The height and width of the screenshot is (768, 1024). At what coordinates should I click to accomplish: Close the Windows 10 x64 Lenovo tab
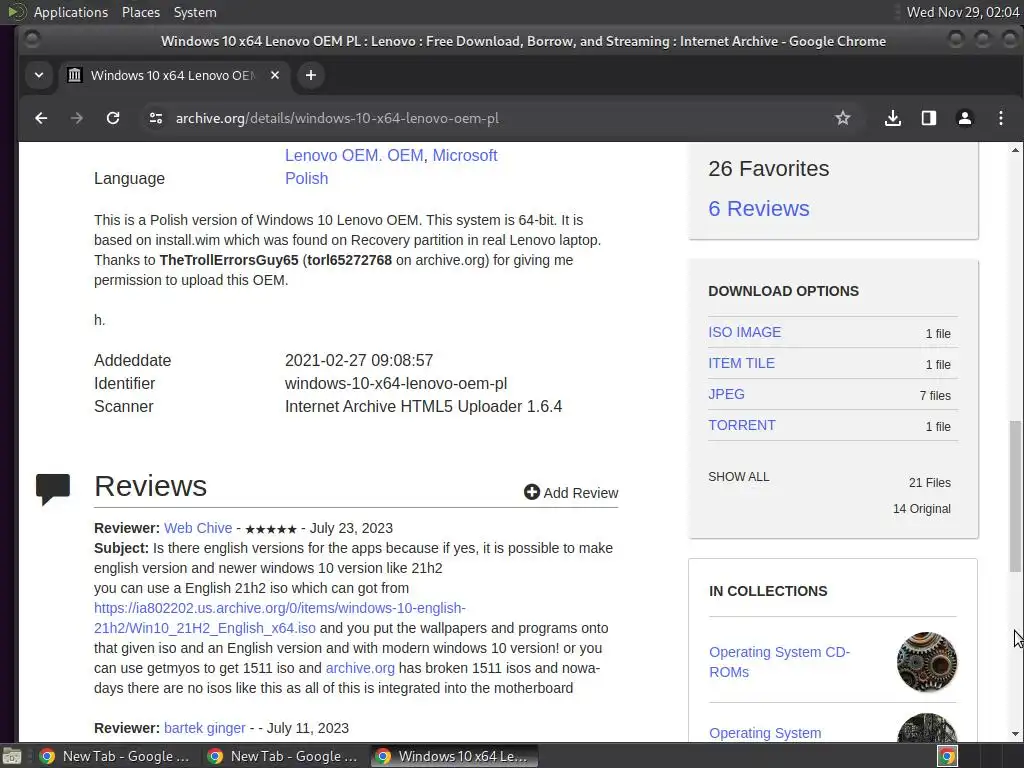click(x=275, y=75)
